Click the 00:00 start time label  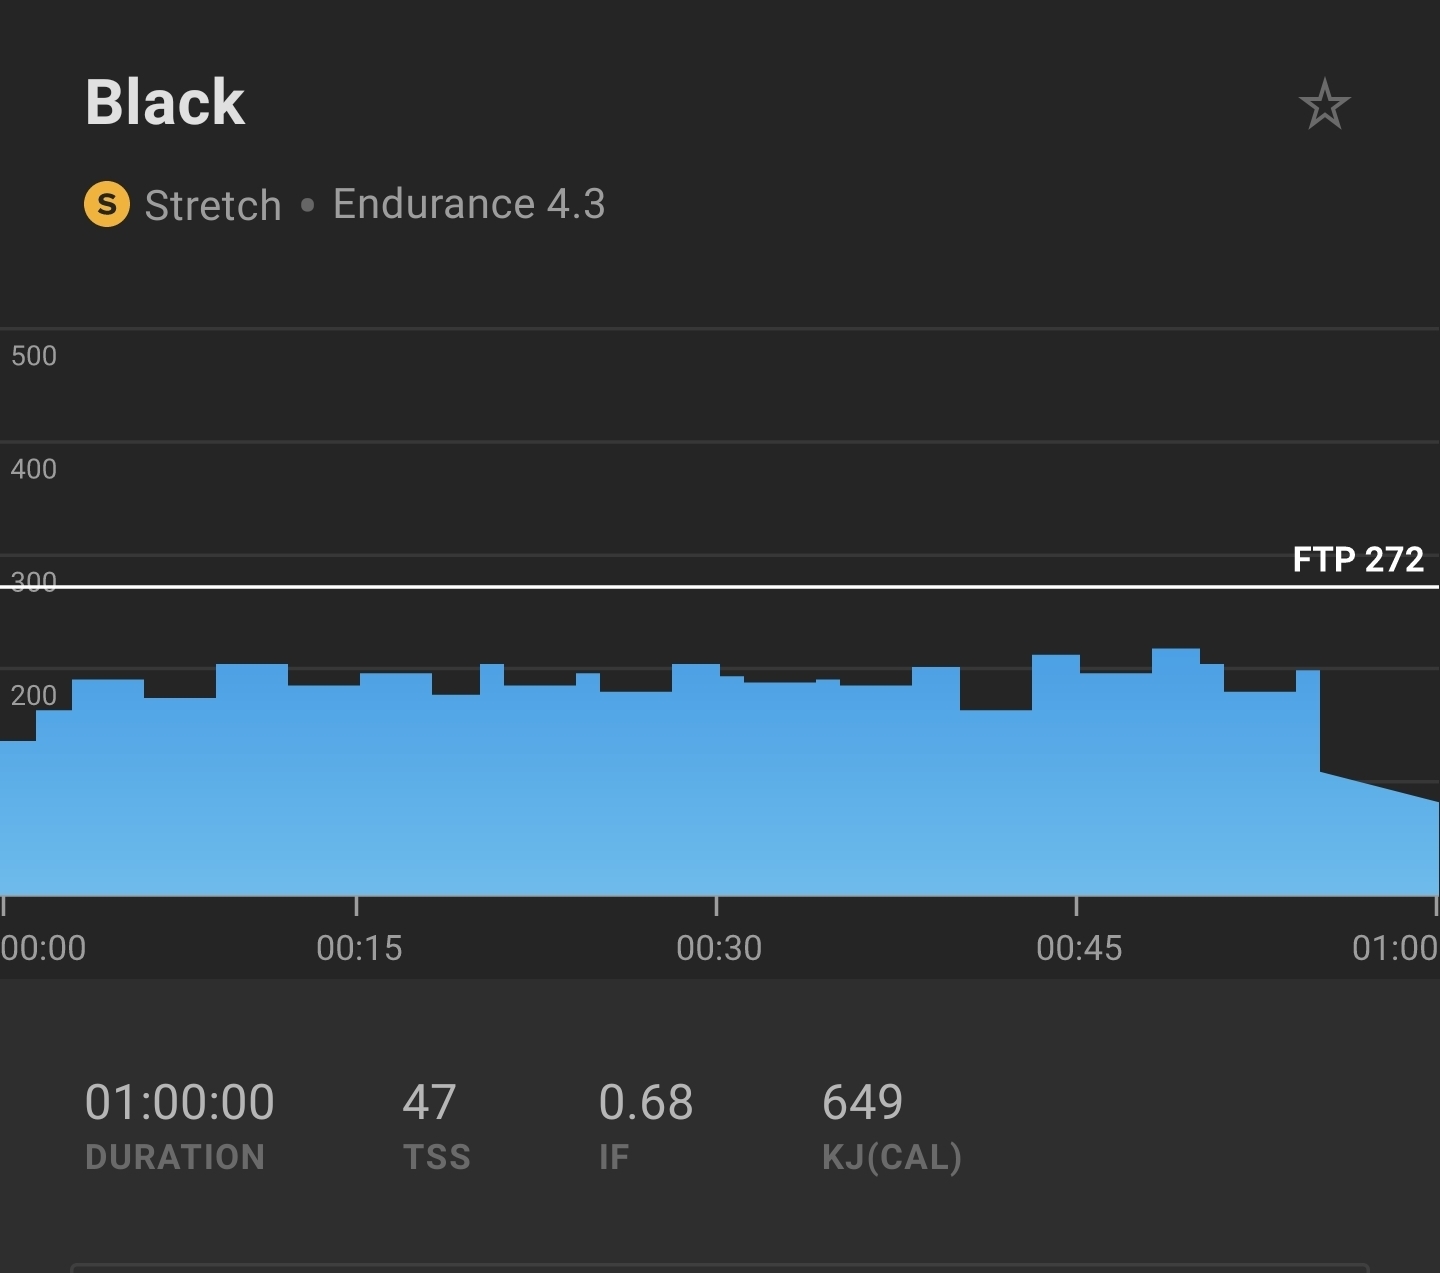click(44, 947)
